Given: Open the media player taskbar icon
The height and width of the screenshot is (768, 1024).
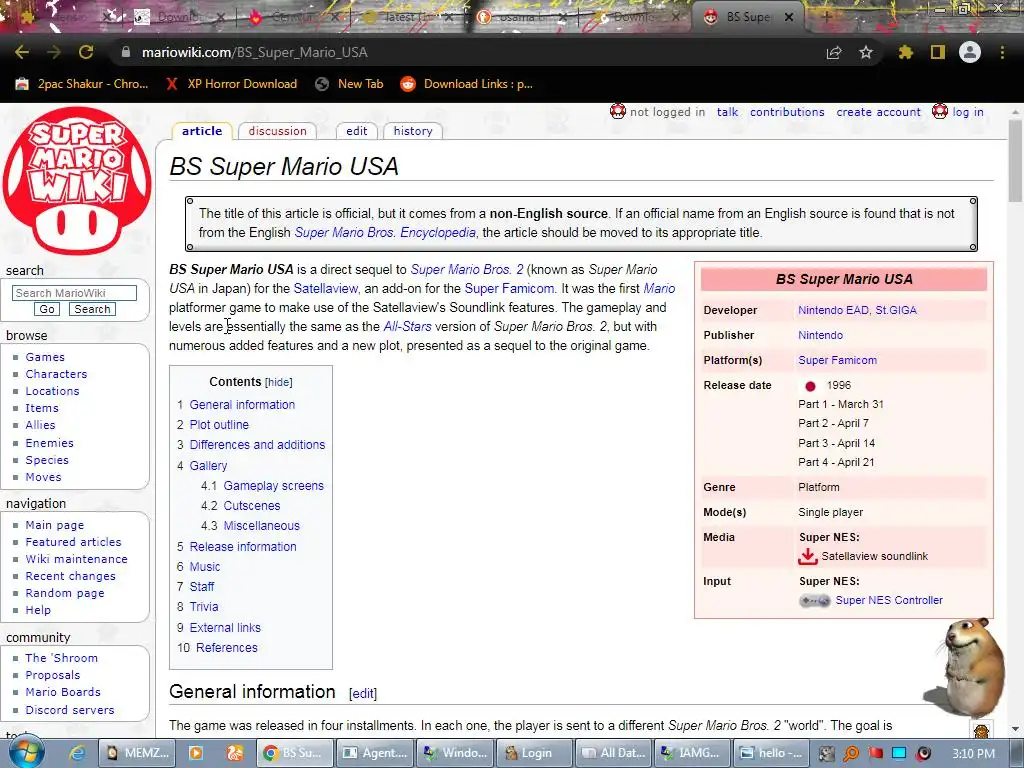Looking at the screenshot, I should point(195,753).
